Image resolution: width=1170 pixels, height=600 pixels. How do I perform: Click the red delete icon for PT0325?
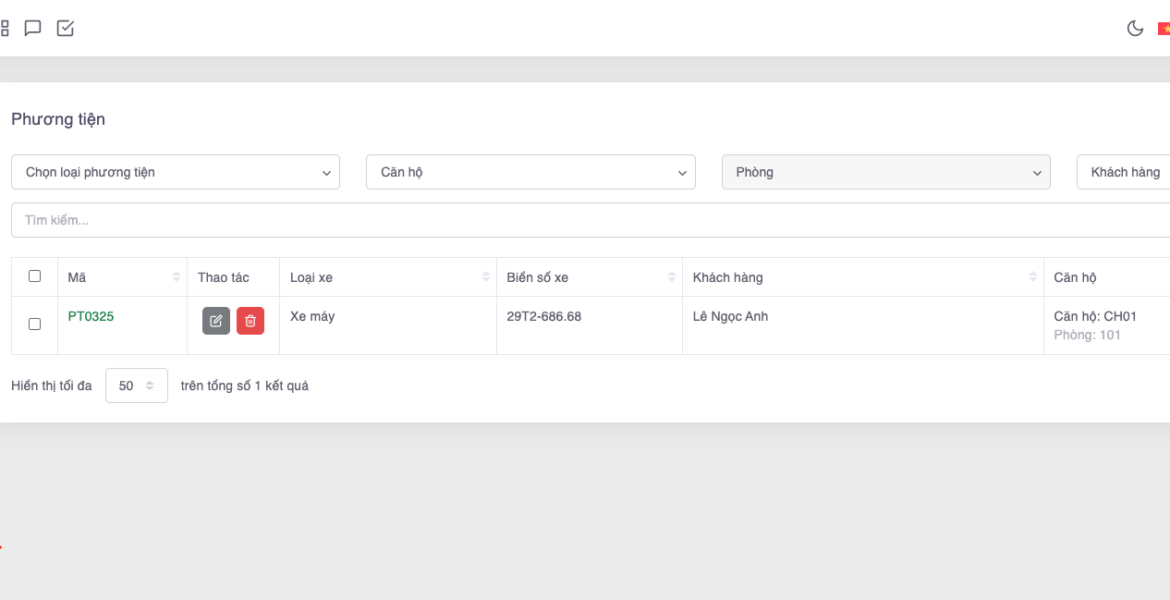(x=250, y=321)
